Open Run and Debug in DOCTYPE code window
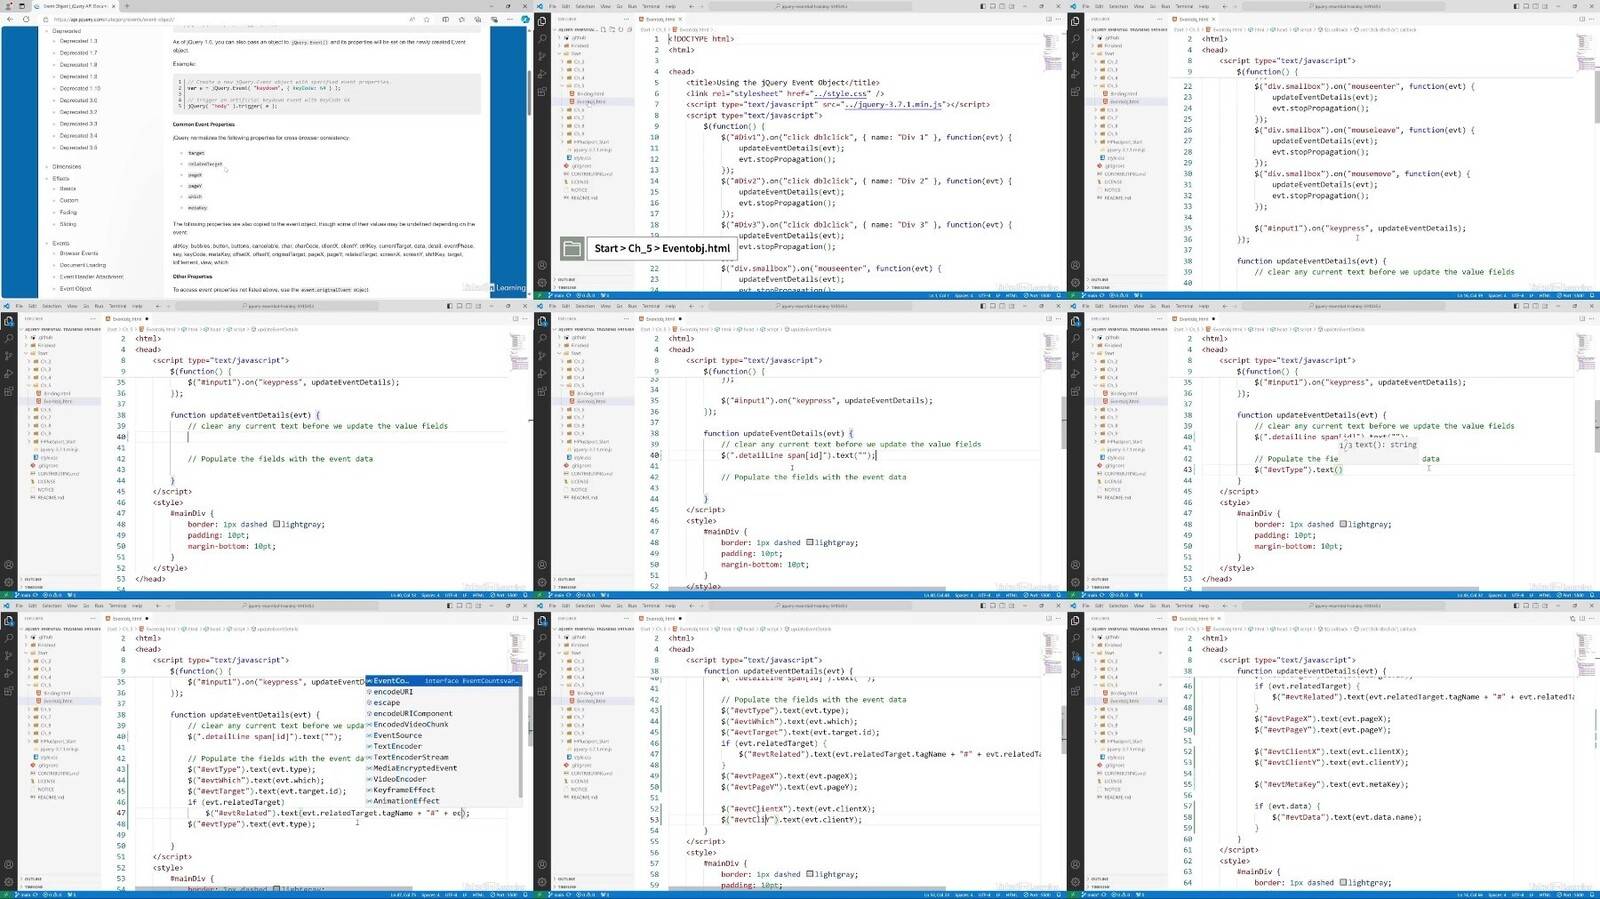1600x899 pixels. [542, 74]
